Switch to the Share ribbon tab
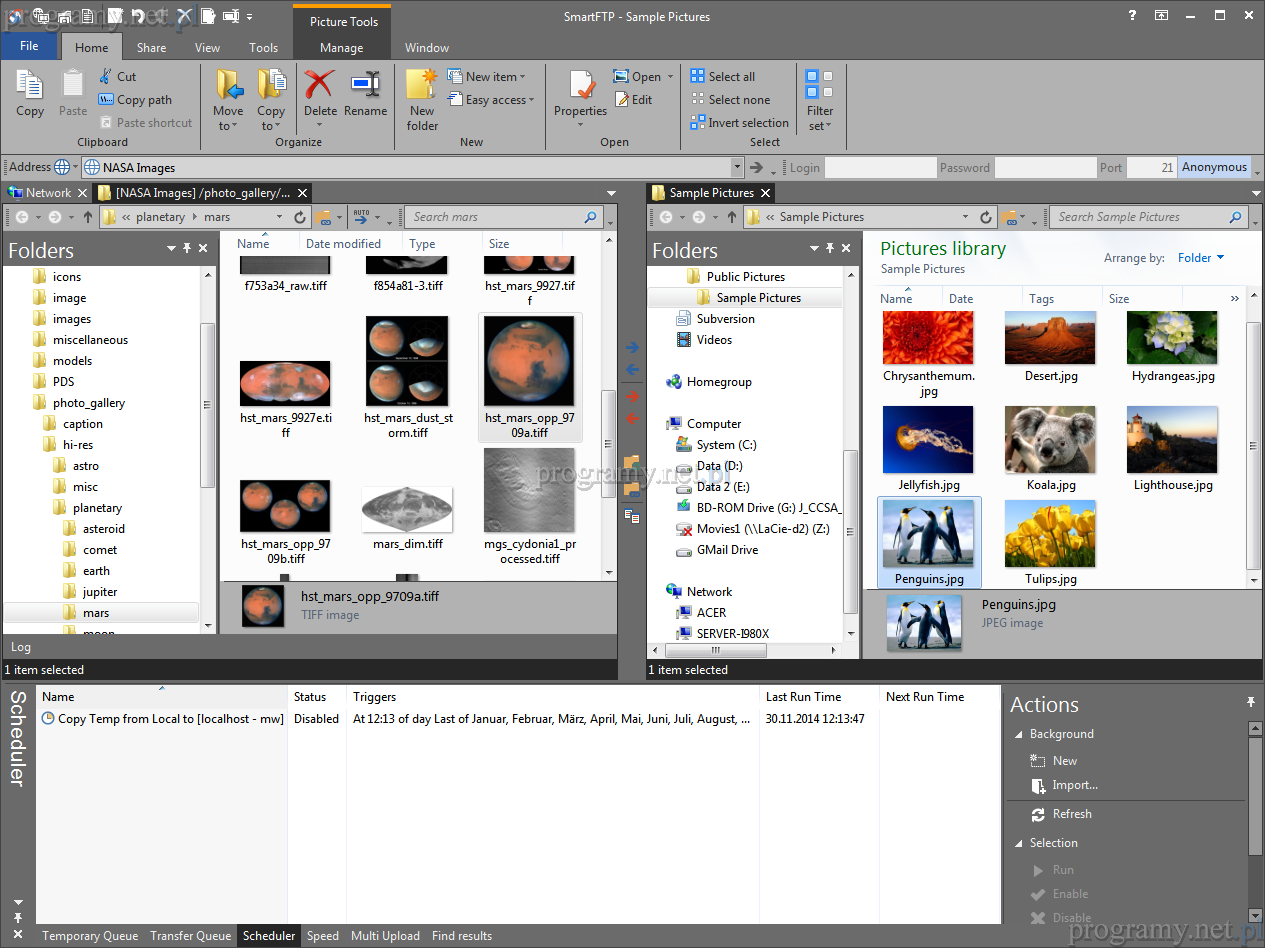The image size is (1265, 948). tap(152, 47)
